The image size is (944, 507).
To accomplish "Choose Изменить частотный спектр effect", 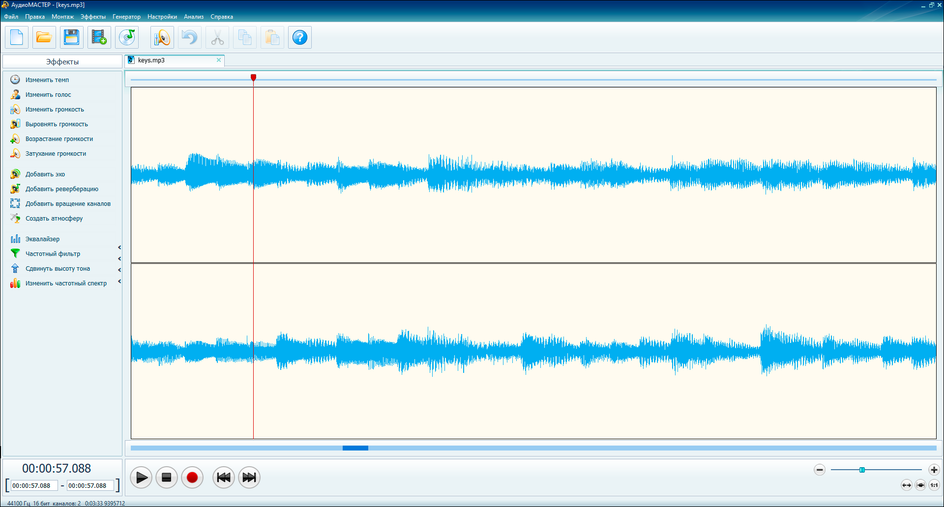I will coord(66,283).
